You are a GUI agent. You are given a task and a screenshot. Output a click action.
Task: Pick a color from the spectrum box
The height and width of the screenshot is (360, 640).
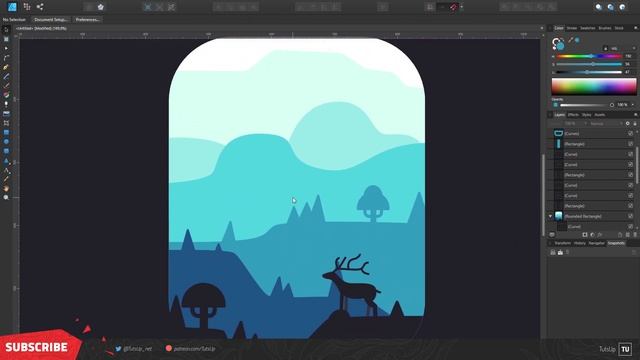594,86
